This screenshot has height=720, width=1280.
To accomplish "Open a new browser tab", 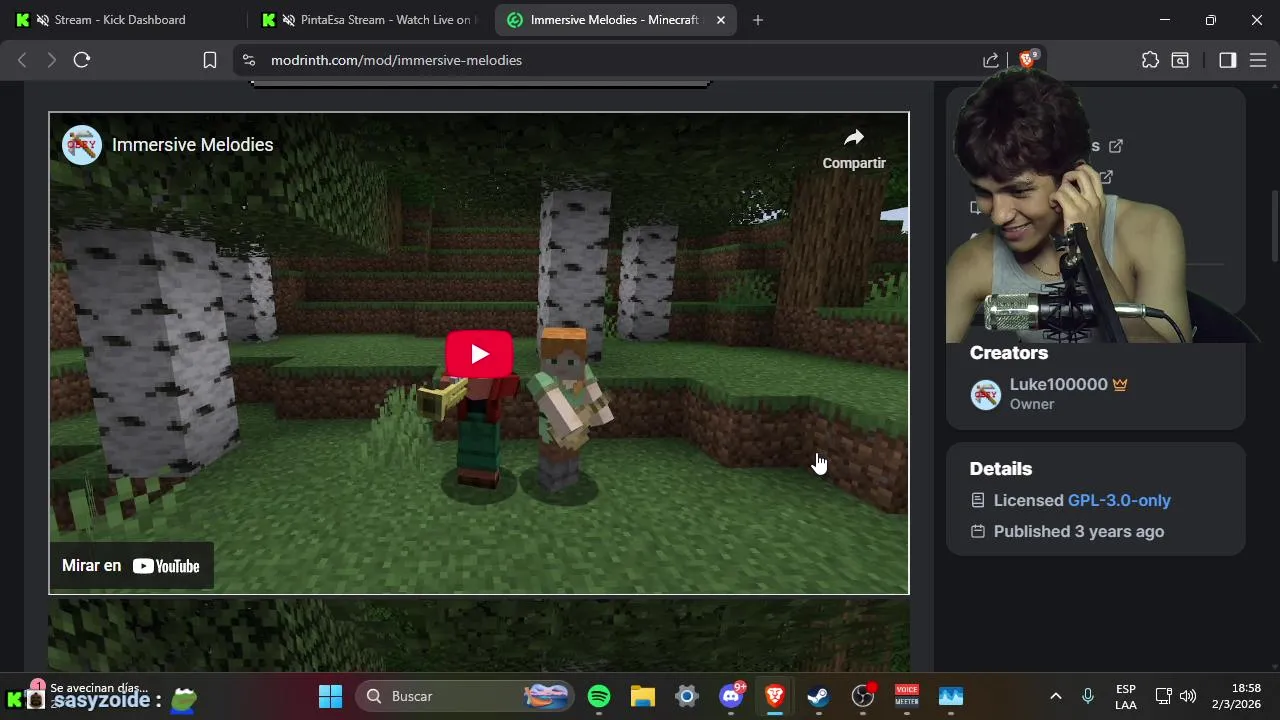I will 758,20.
